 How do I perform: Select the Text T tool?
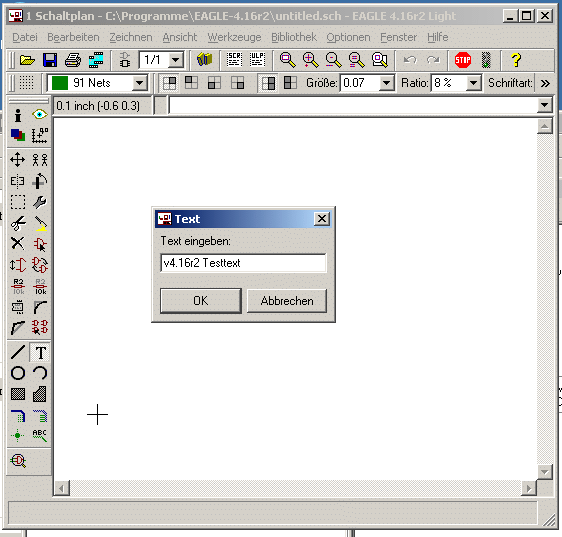coord(41,353)
